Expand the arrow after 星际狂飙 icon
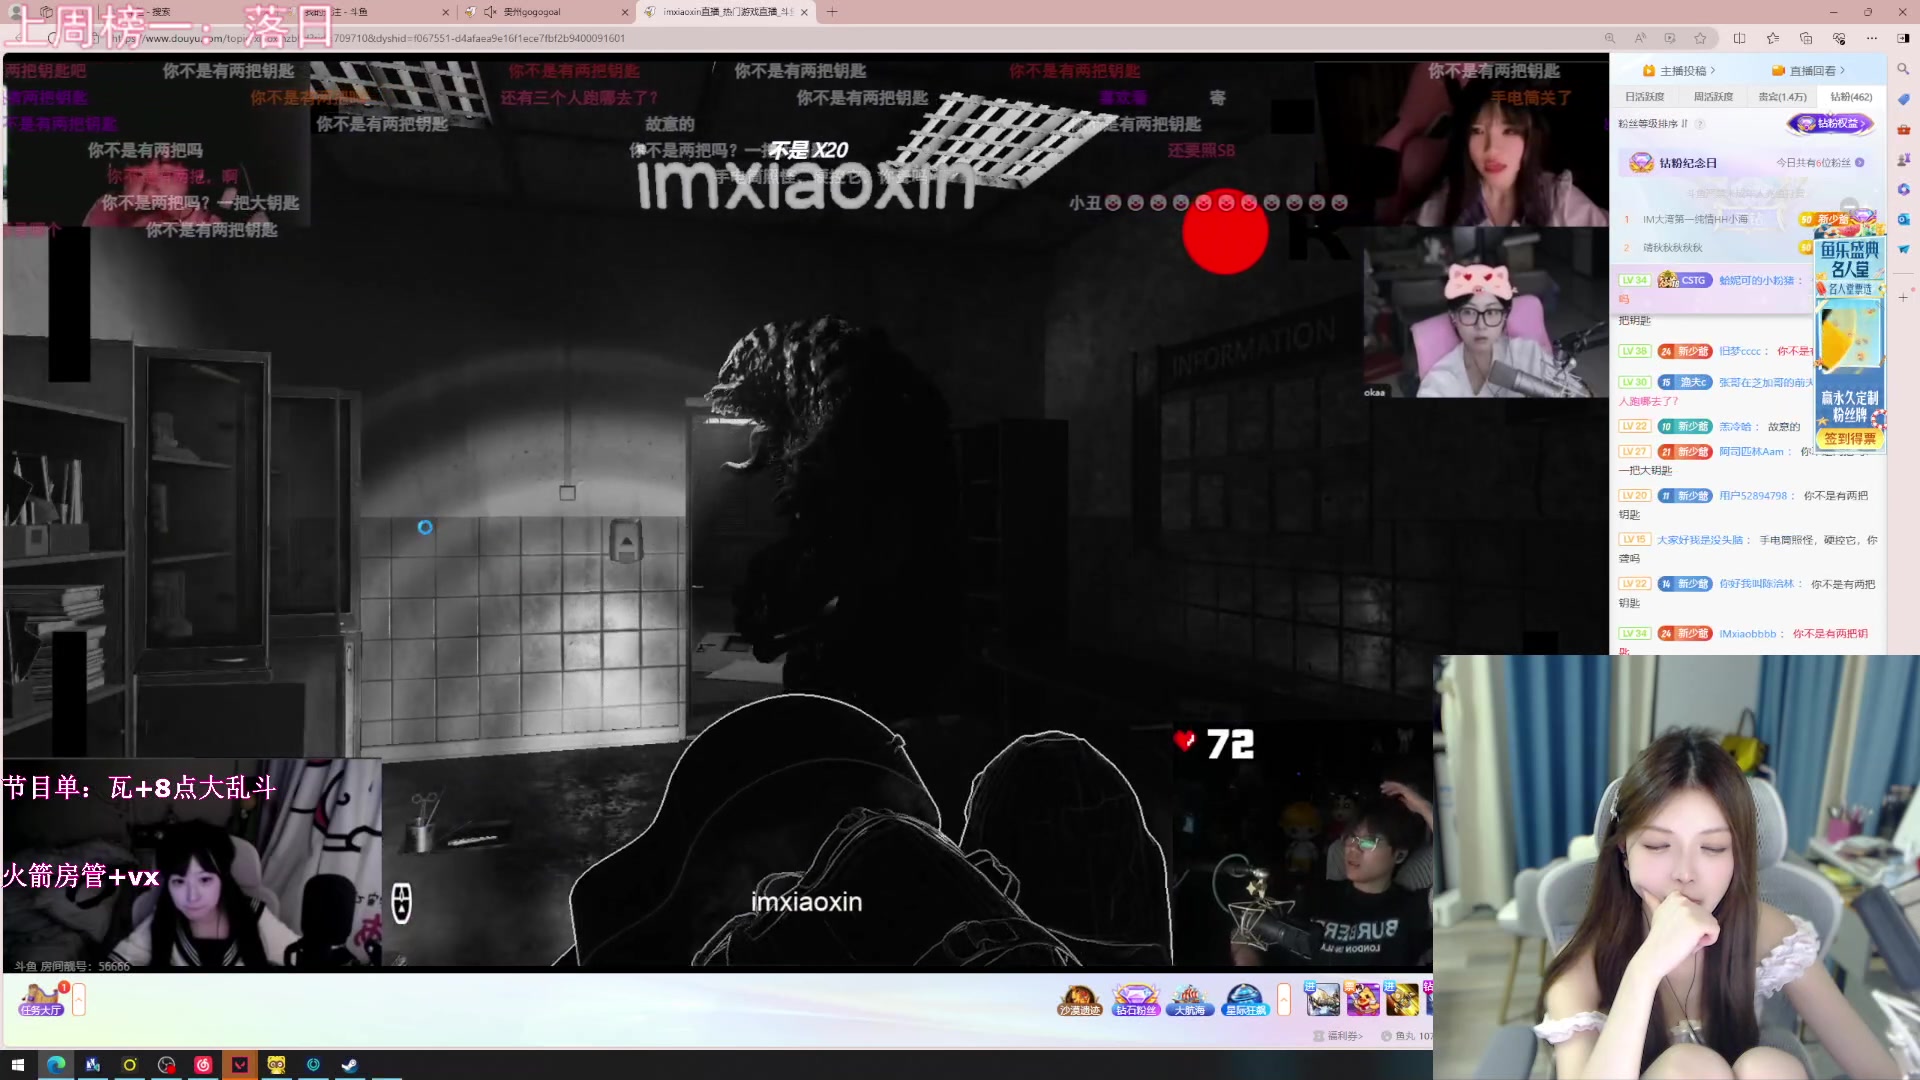Image resolution: width=1920 pixels, height=1080 pixels. tap(1284, 999)
